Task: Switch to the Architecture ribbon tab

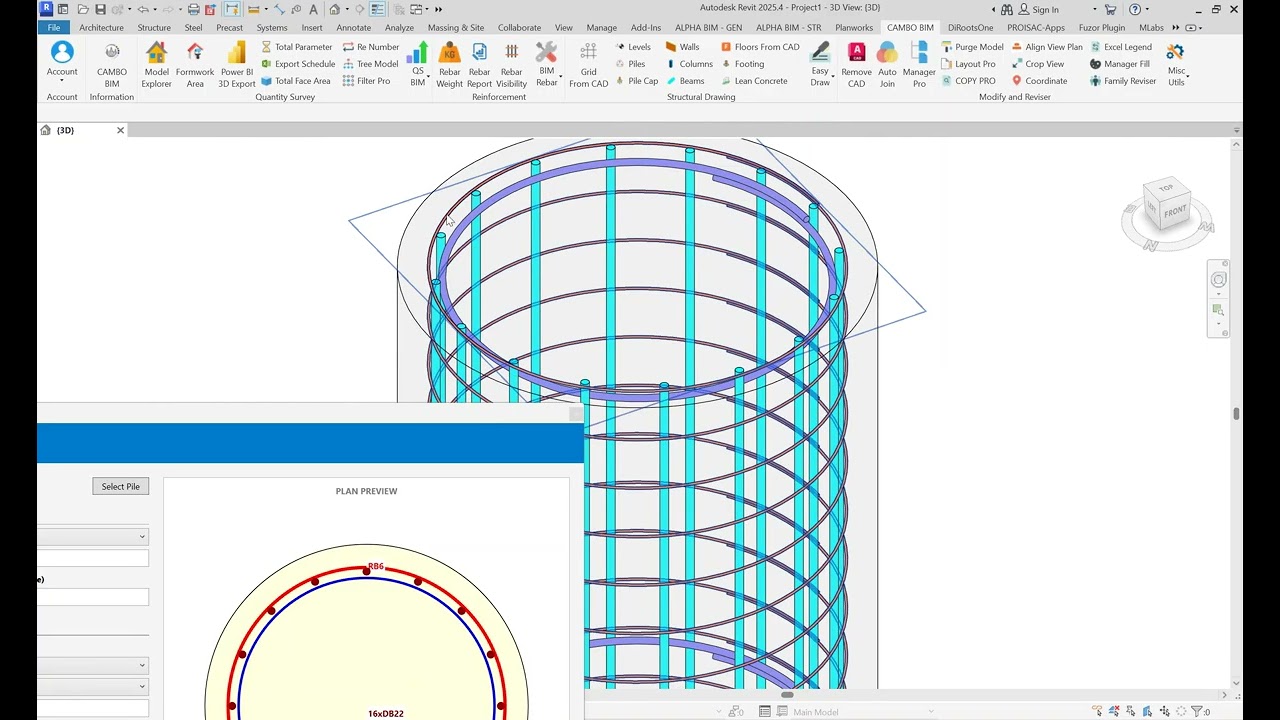Action: 102,28
